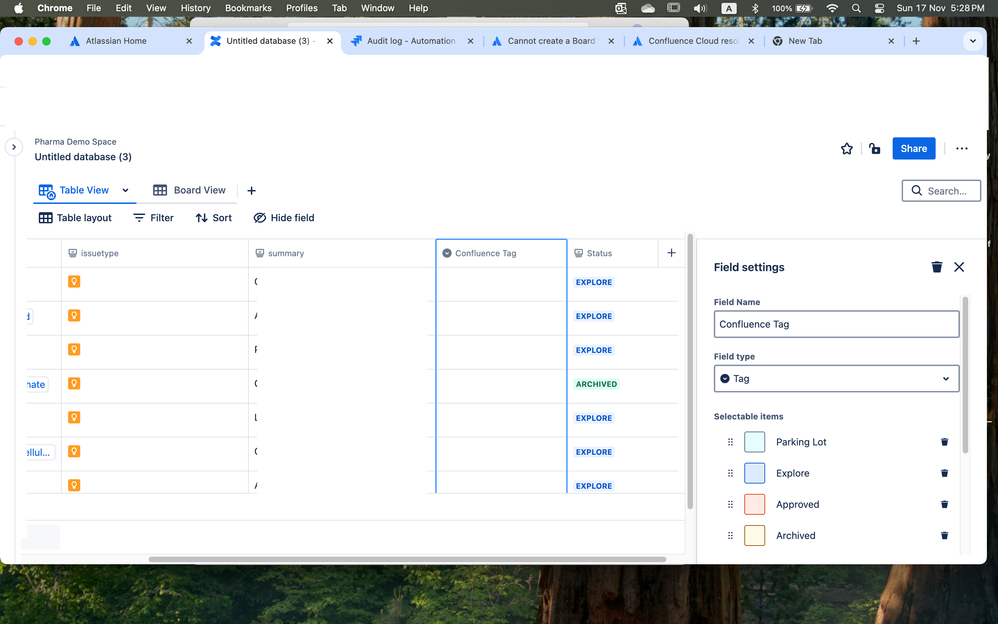Screen dimensions: 998x624
Task: Open the Profiles menu in menu bar
Action: [302, 8]
